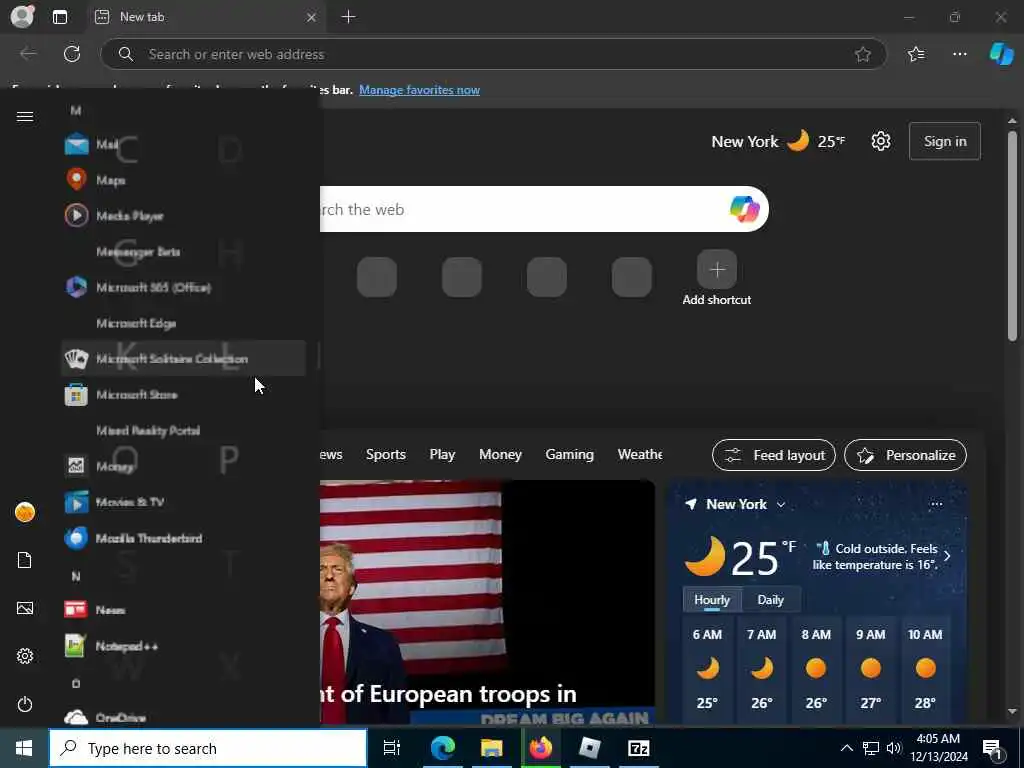Click the Power button in Start sidebar

coord(25,704)
